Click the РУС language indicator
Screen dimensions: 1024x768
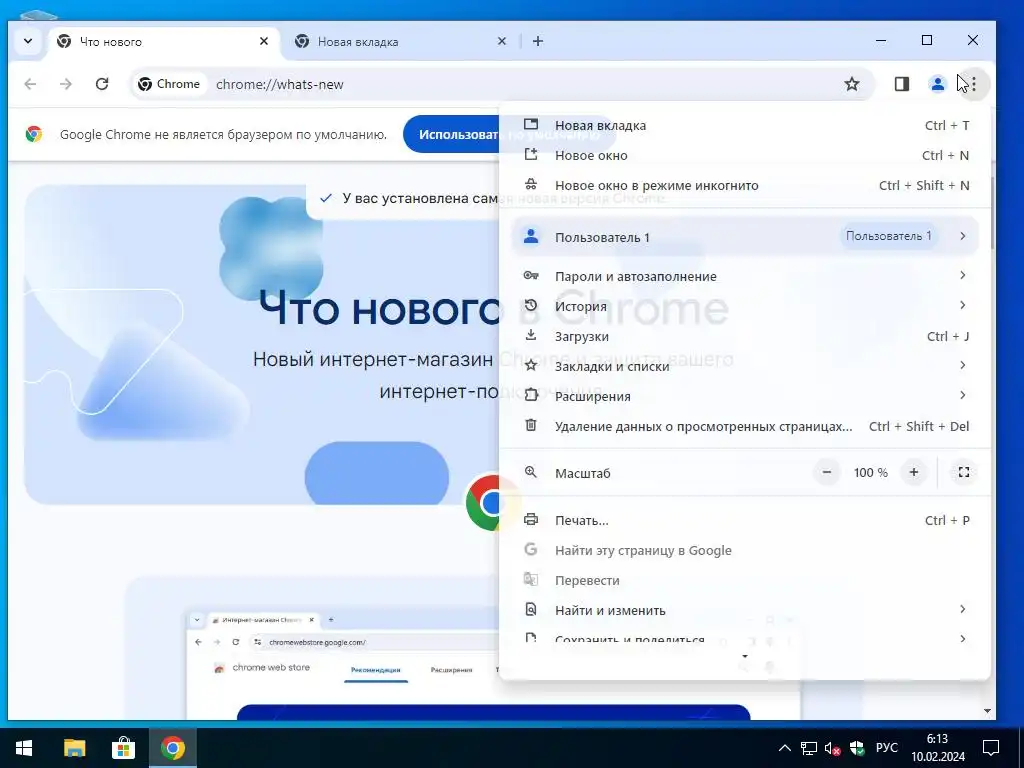tap(886, 748)
